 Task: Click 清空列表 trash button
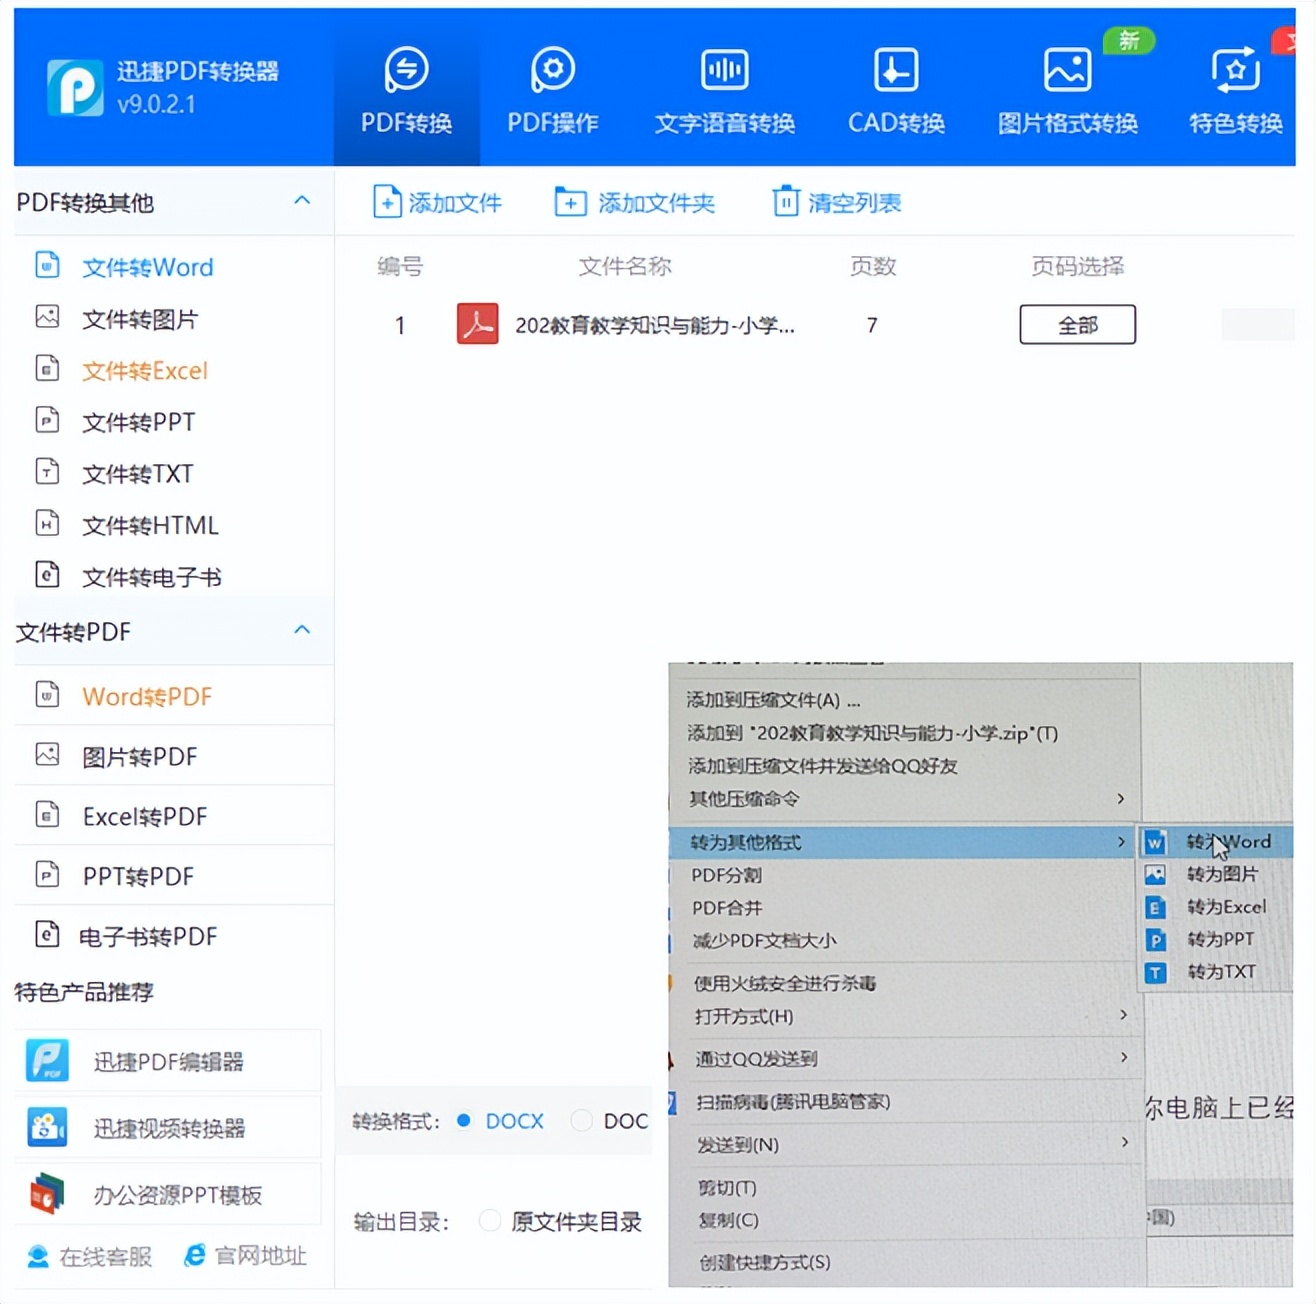[x=836, y=202]
